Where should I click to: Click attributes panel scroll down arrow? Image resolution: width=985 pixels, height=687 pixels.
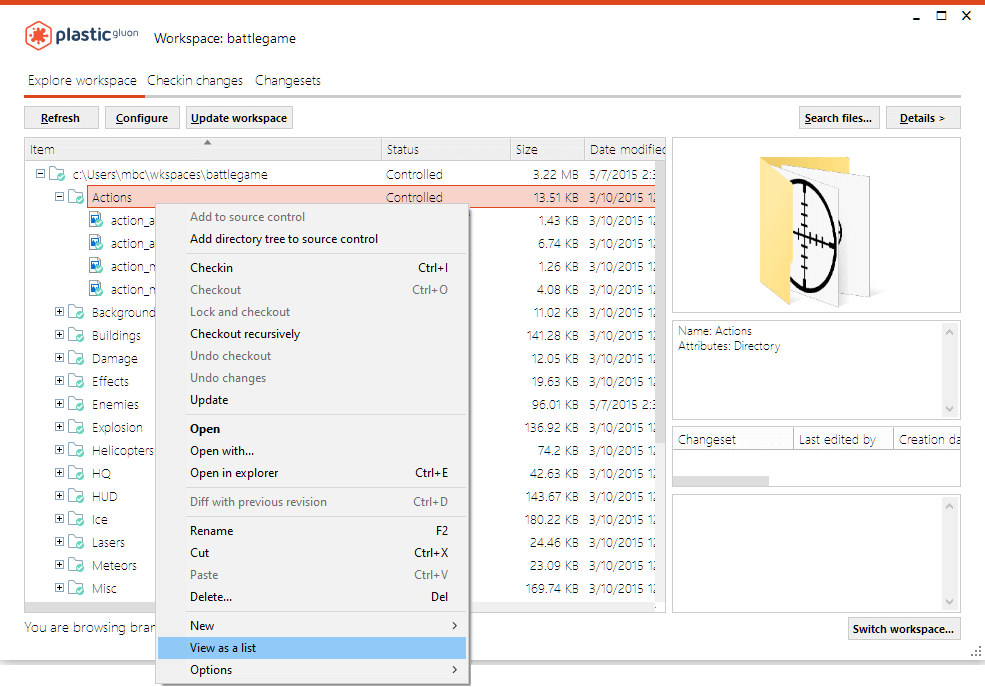click(x=949, y=409)
